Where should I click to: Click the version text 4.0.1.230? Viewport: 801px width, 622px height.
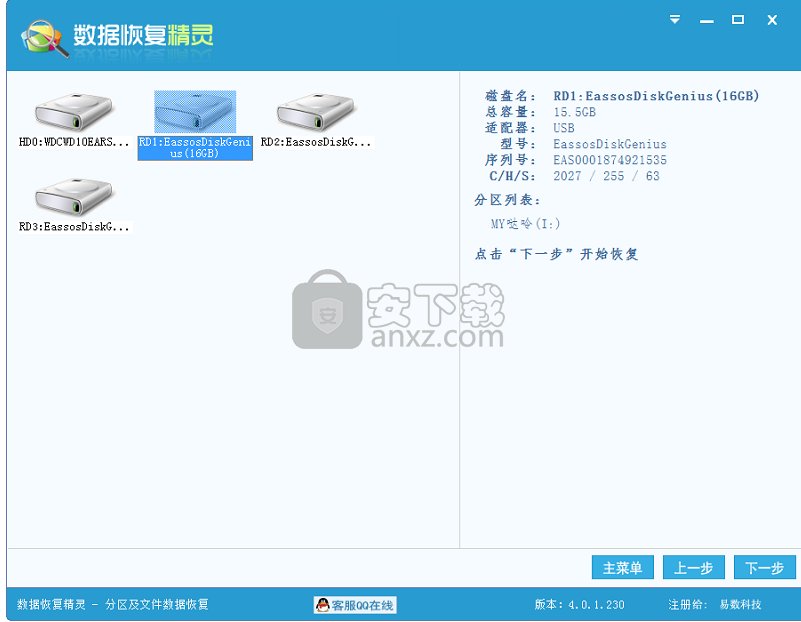click(x=596, y=605)
